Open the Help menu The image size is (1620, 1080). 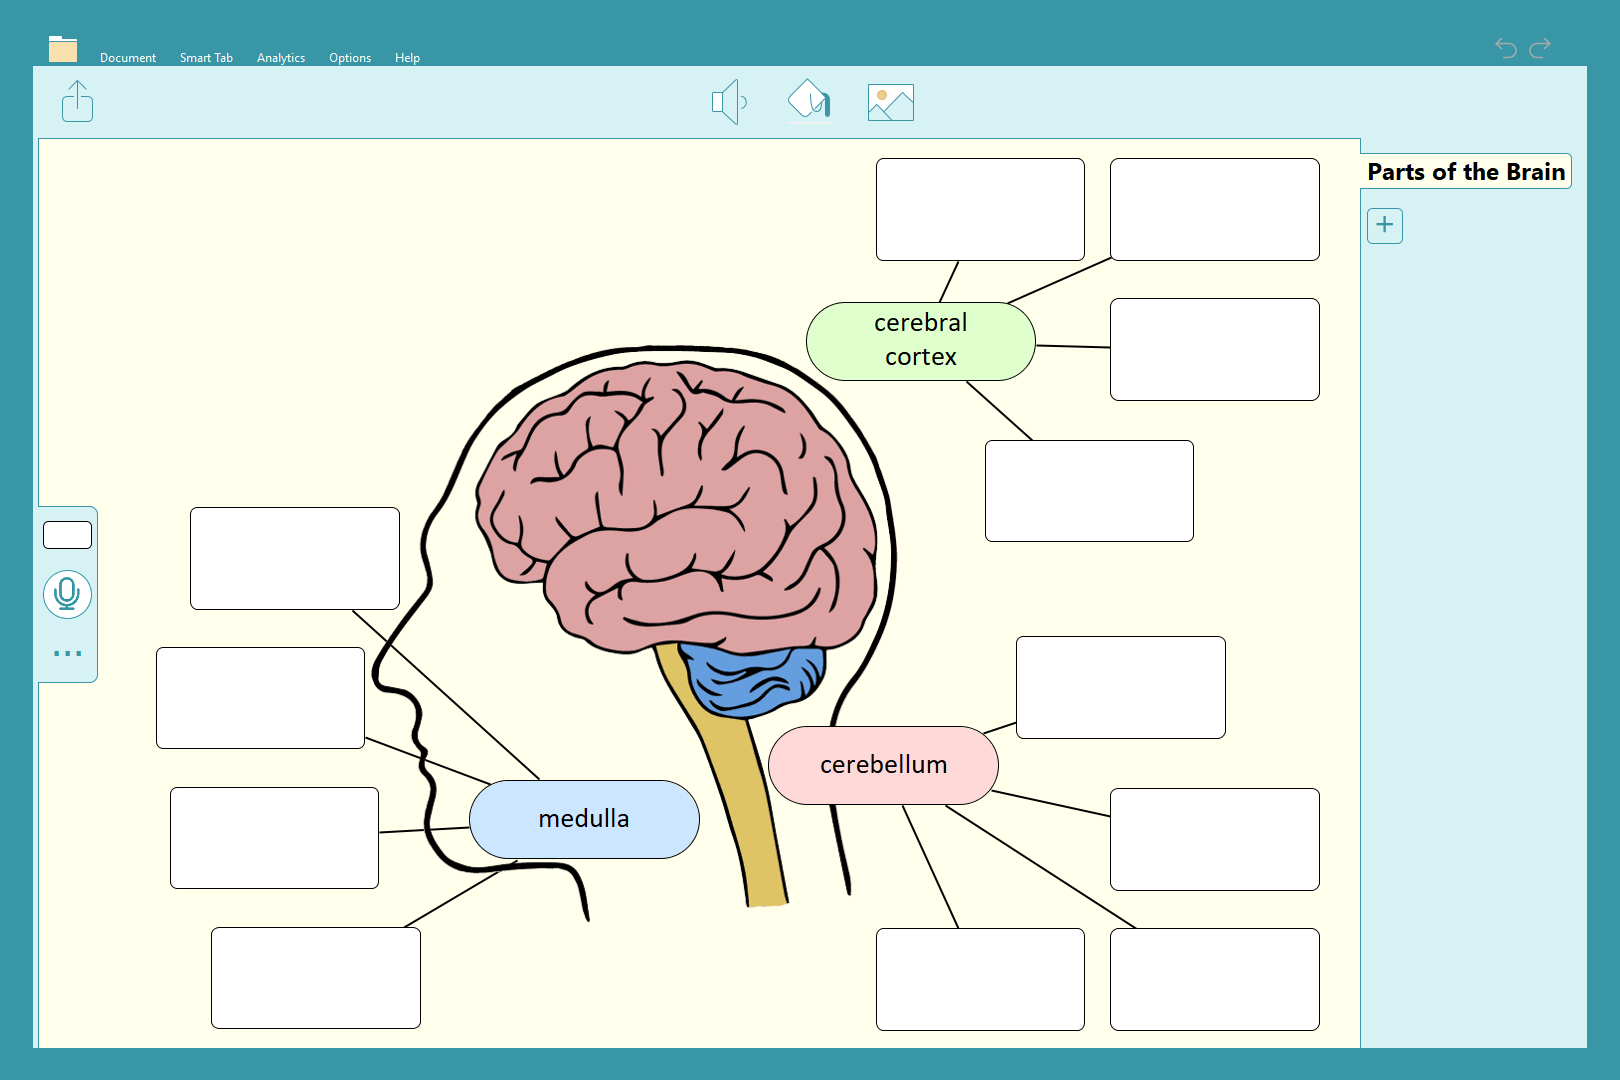pyautogui.click(x=407, y=58)
